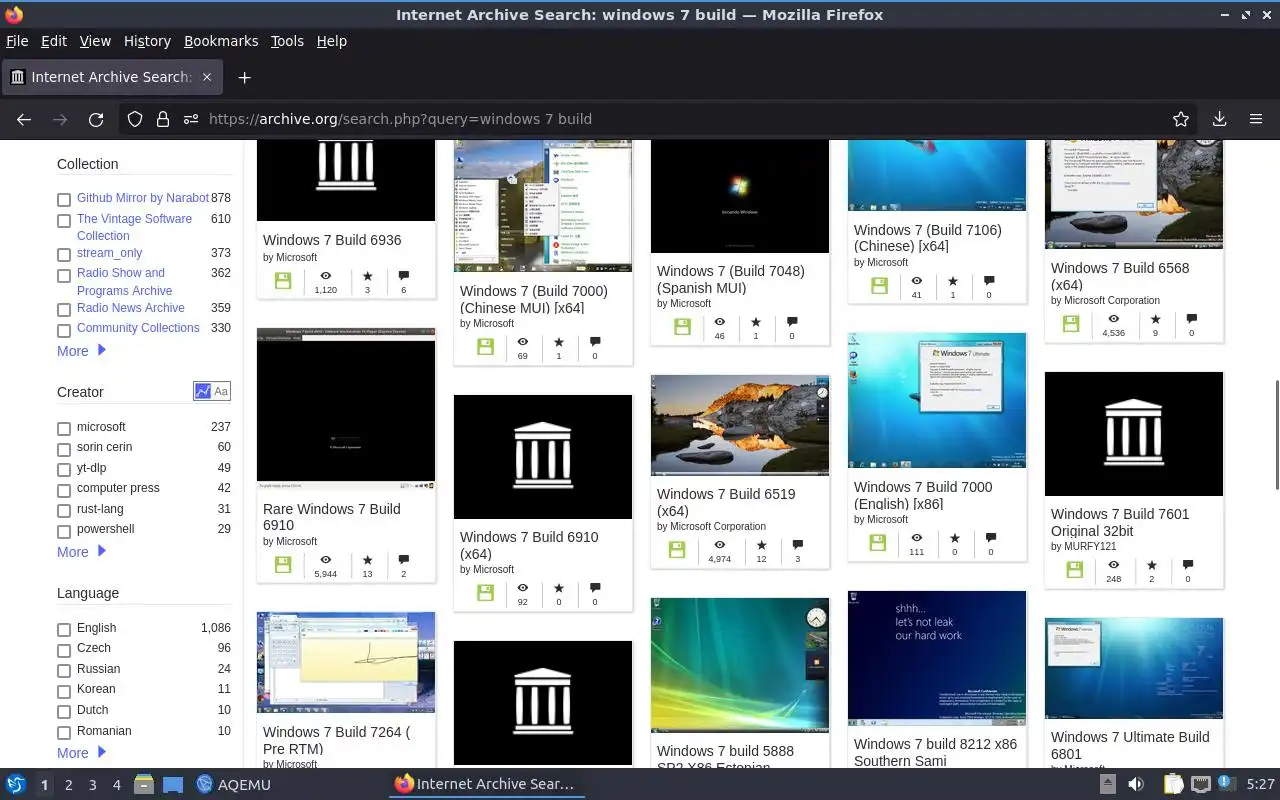The height and width of the screenshot is (800, 1280).
Task: Expand More under Collection
Action: [x=81, y=351]
